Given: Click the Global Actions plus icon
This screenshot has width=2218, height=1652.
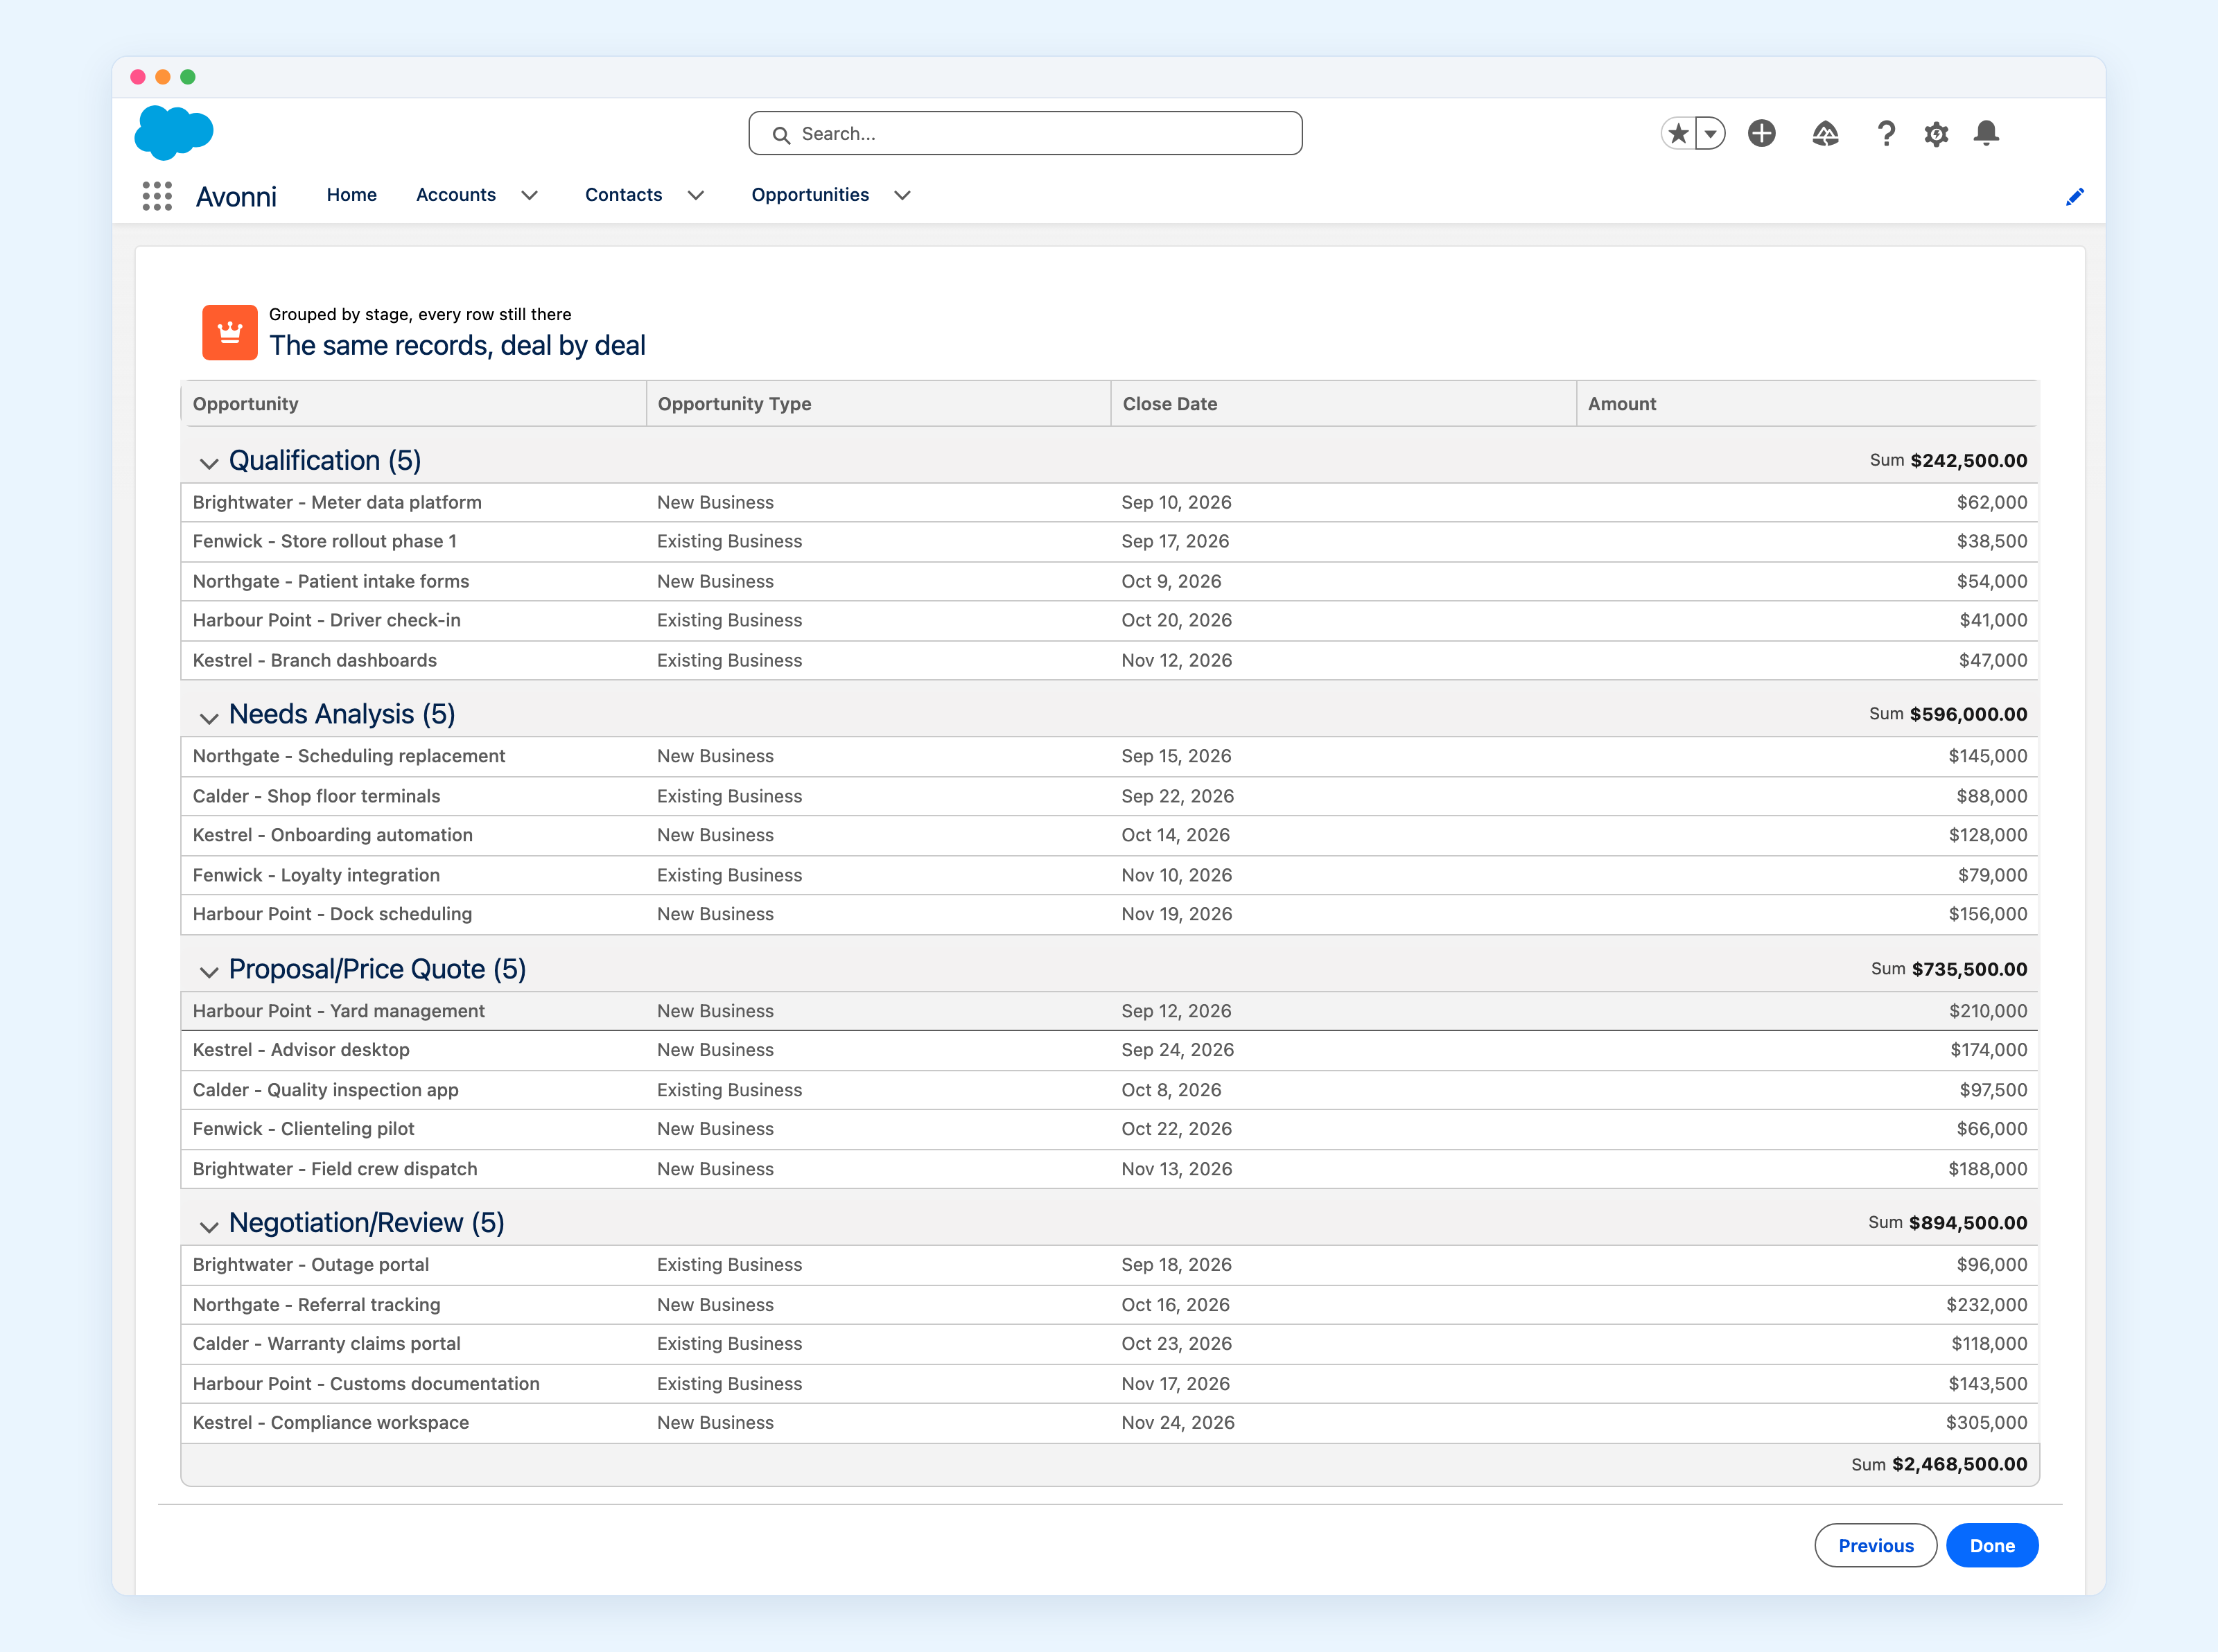Looking at the screenshot, I should point(1762,133).
